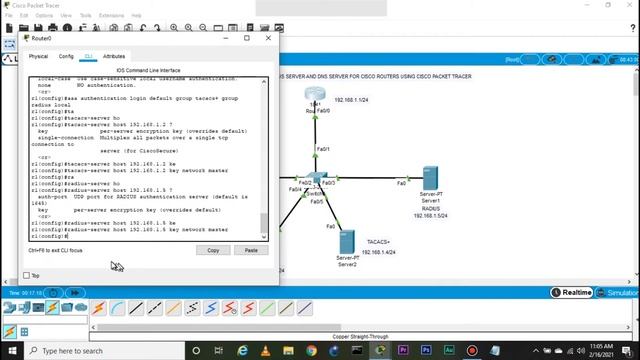Click inside the IOS CLI terminal area

point(145,159)
